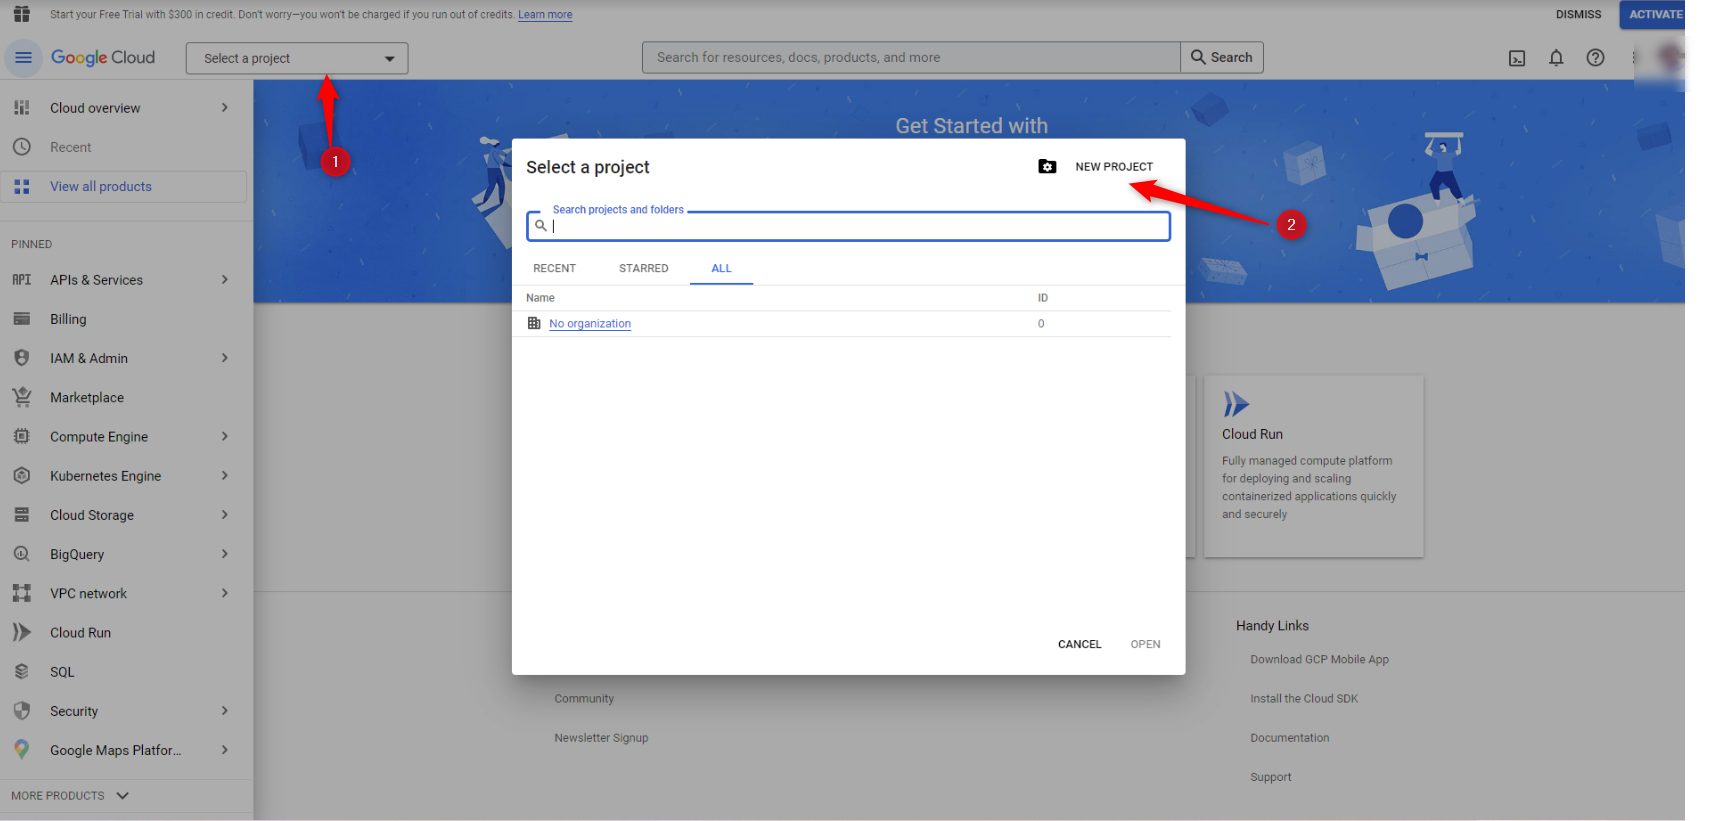Click the new project folder icon
Viewport: 1713px width, 821px height.
(x=1047, y=167)
